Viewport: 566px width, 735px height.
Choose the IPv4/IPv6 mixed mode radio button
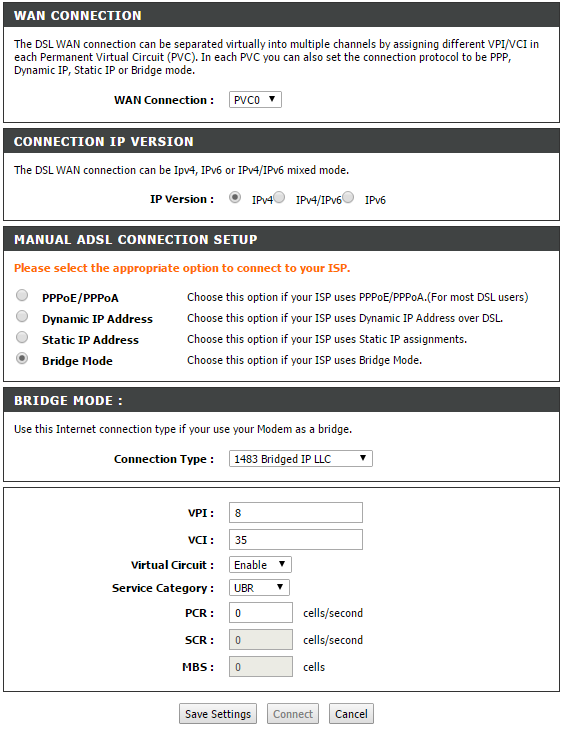[x=279, y=197]
